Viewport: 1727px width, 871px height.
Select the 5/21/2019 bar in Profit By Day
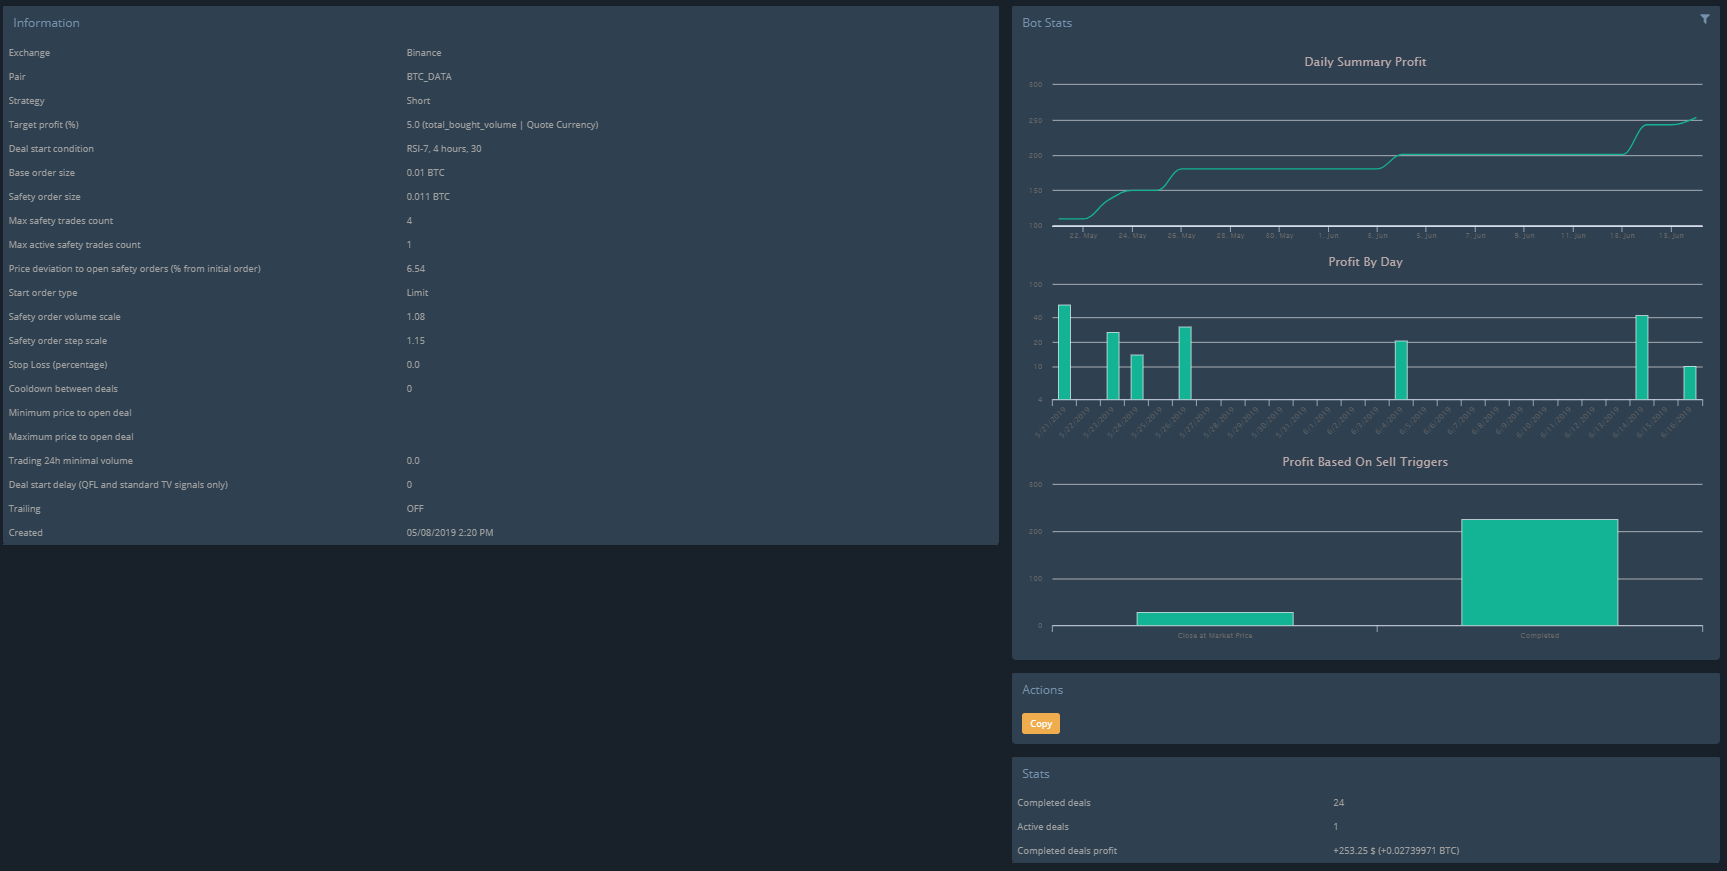pyautogui.click(x=1064, y=352)
